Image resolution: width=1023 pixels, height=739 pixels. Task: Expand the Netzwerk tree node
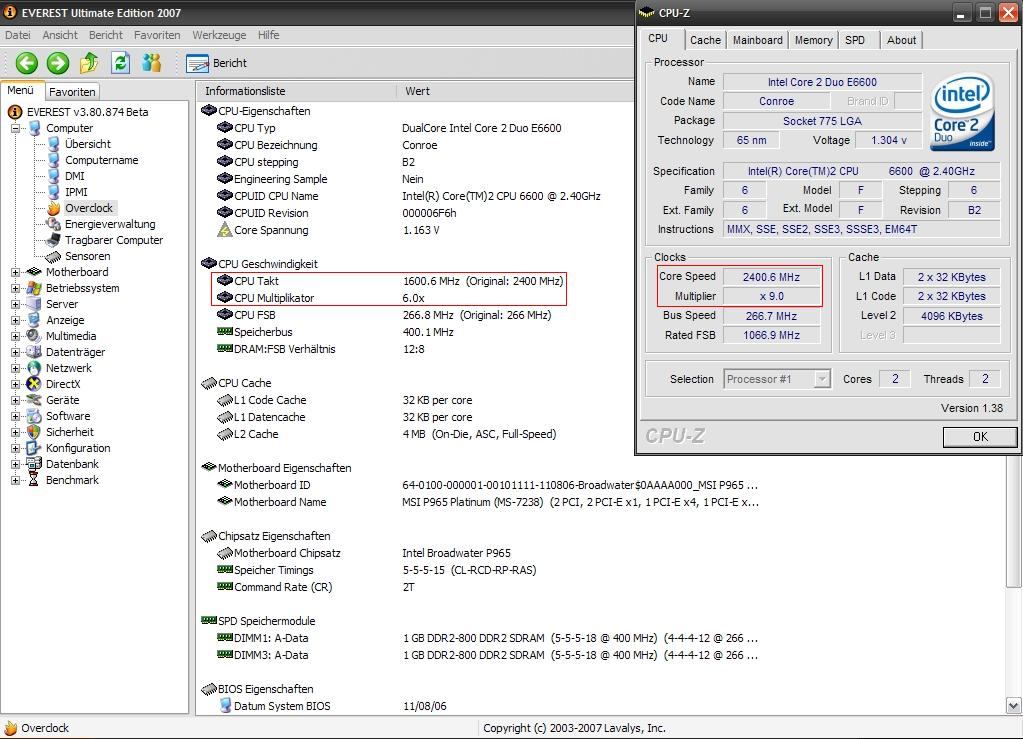click(15, 368)
